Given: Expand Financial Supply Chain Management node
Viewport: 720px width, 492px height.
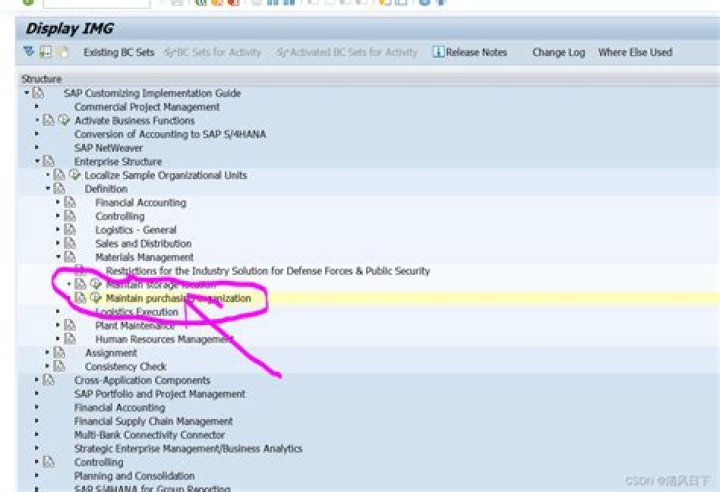Looking at the screenshot, I should pyautogui.click(x=37, y=421).
